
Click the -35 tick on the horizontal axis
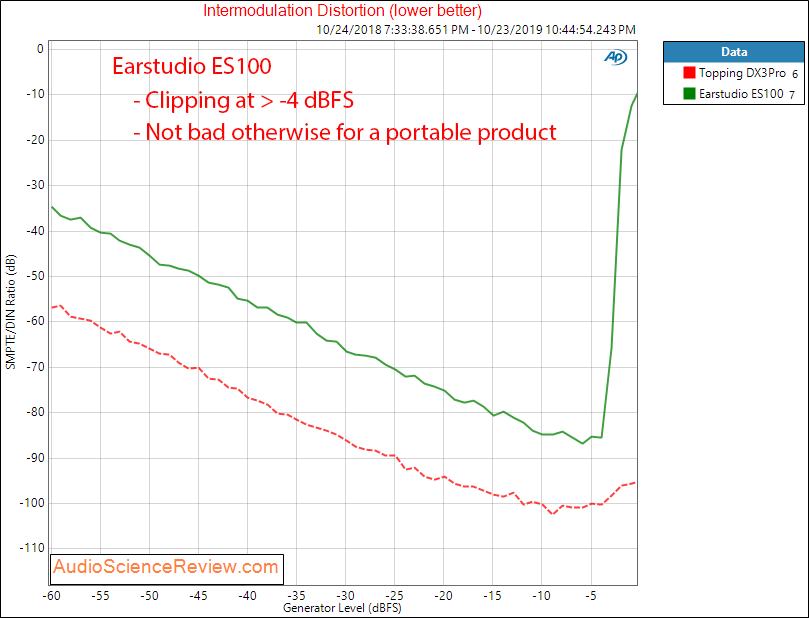coord(297,596)
